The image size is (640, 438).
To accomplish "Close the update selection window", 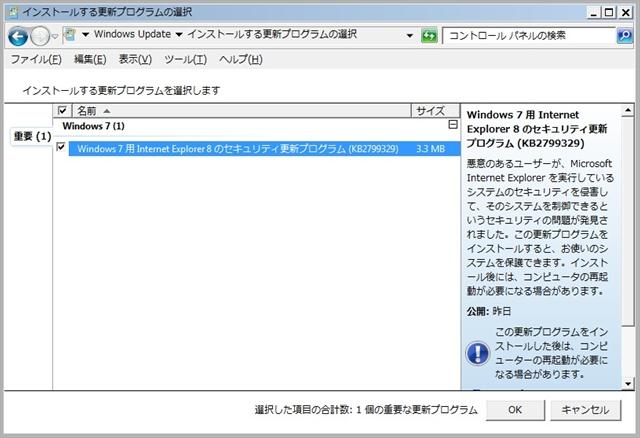I will tap(625, 13).
